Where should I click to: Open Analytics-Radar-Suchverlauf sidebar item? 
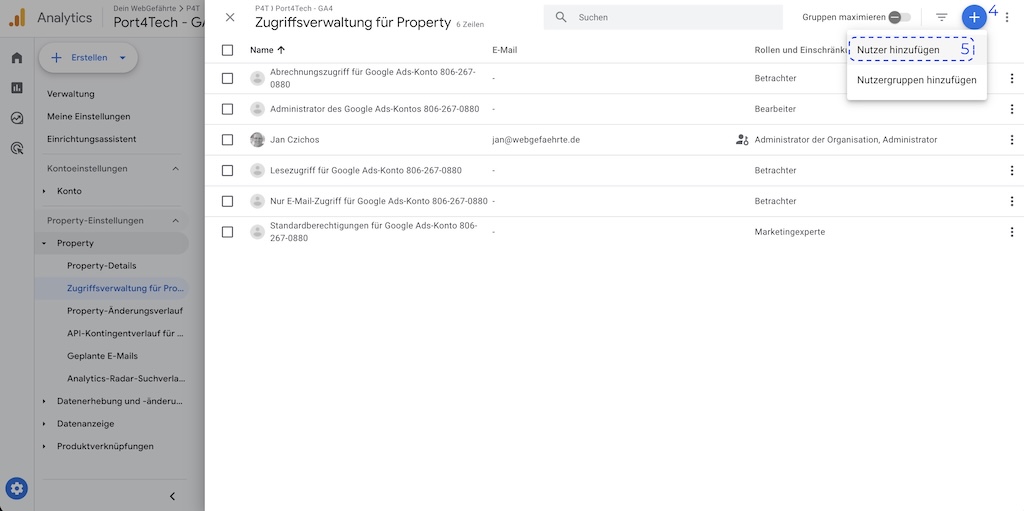126,378
